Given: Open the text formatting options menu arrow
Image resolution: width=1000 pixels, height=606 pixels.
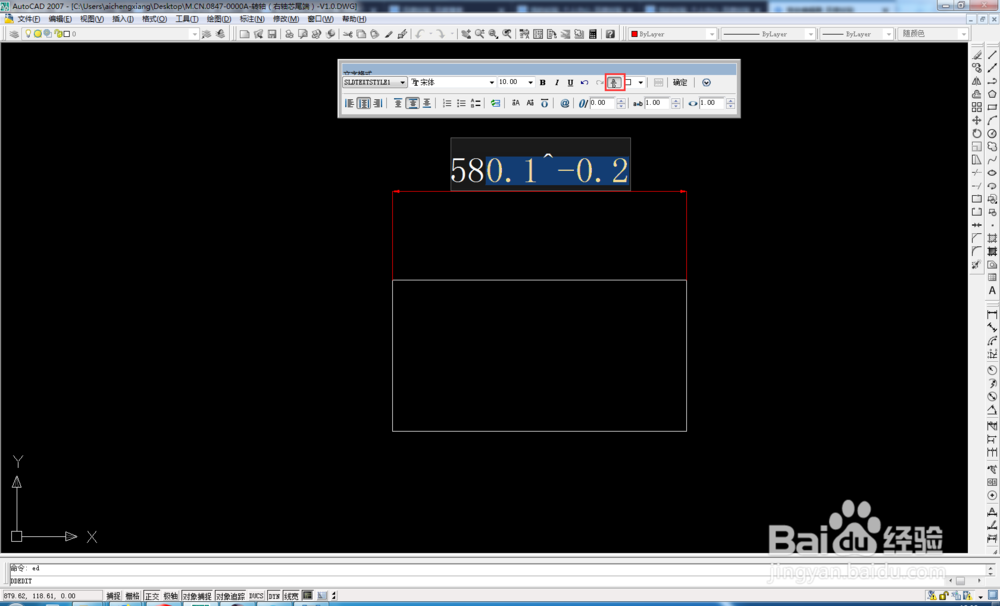Looking at the screenshot, I should [x=706, y=82].
